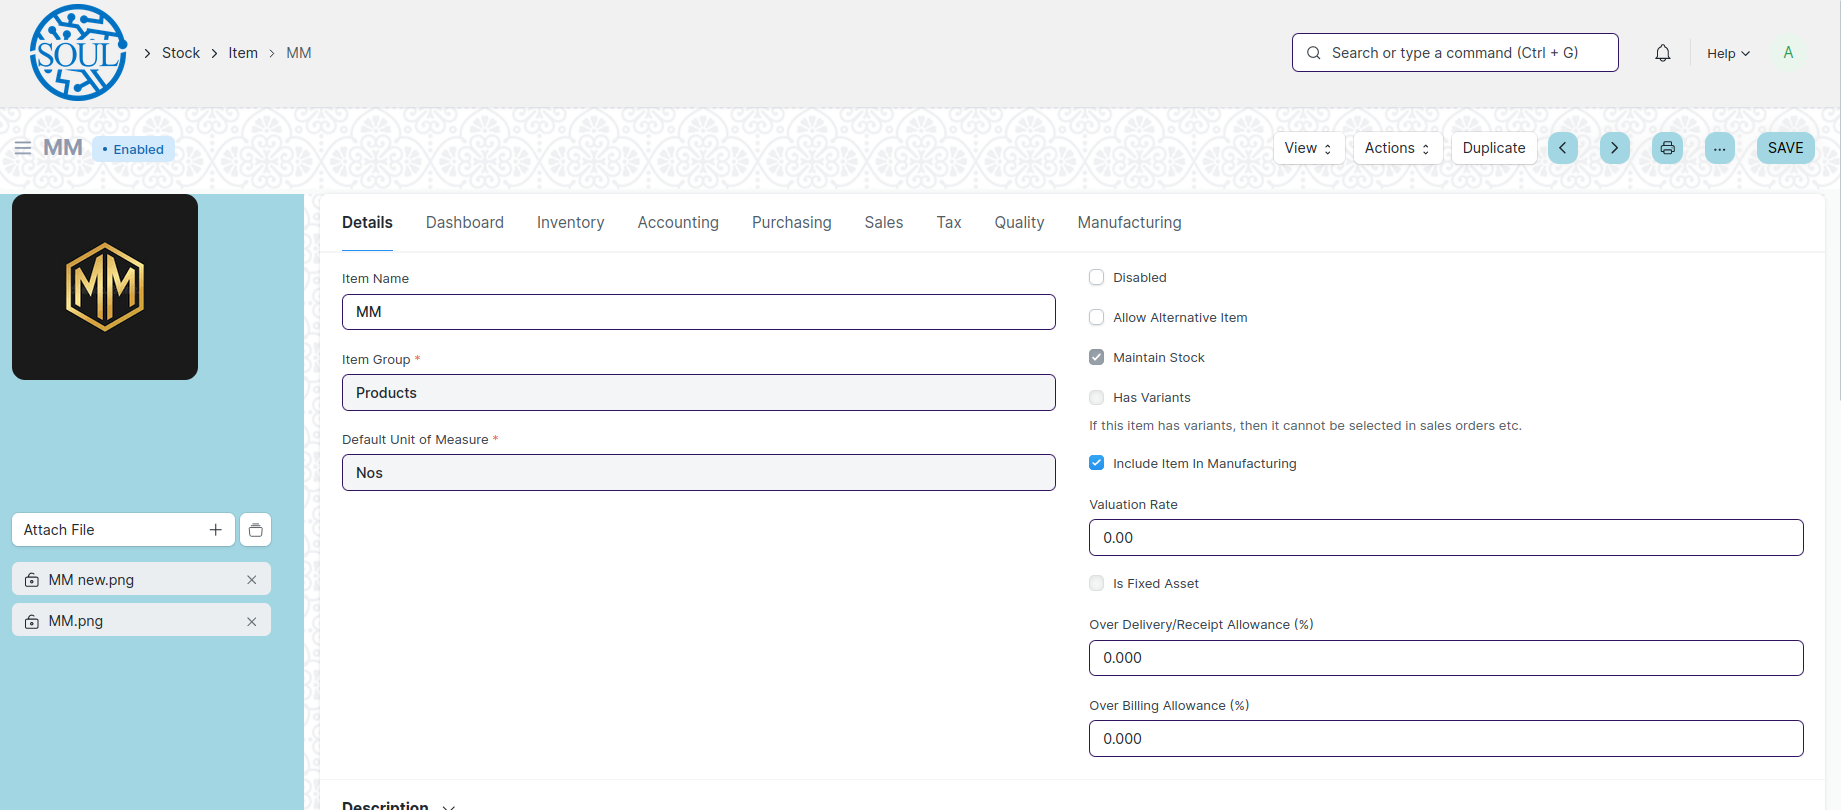
Task: Open Default Unit of Measure field
Action: point(698,473)
